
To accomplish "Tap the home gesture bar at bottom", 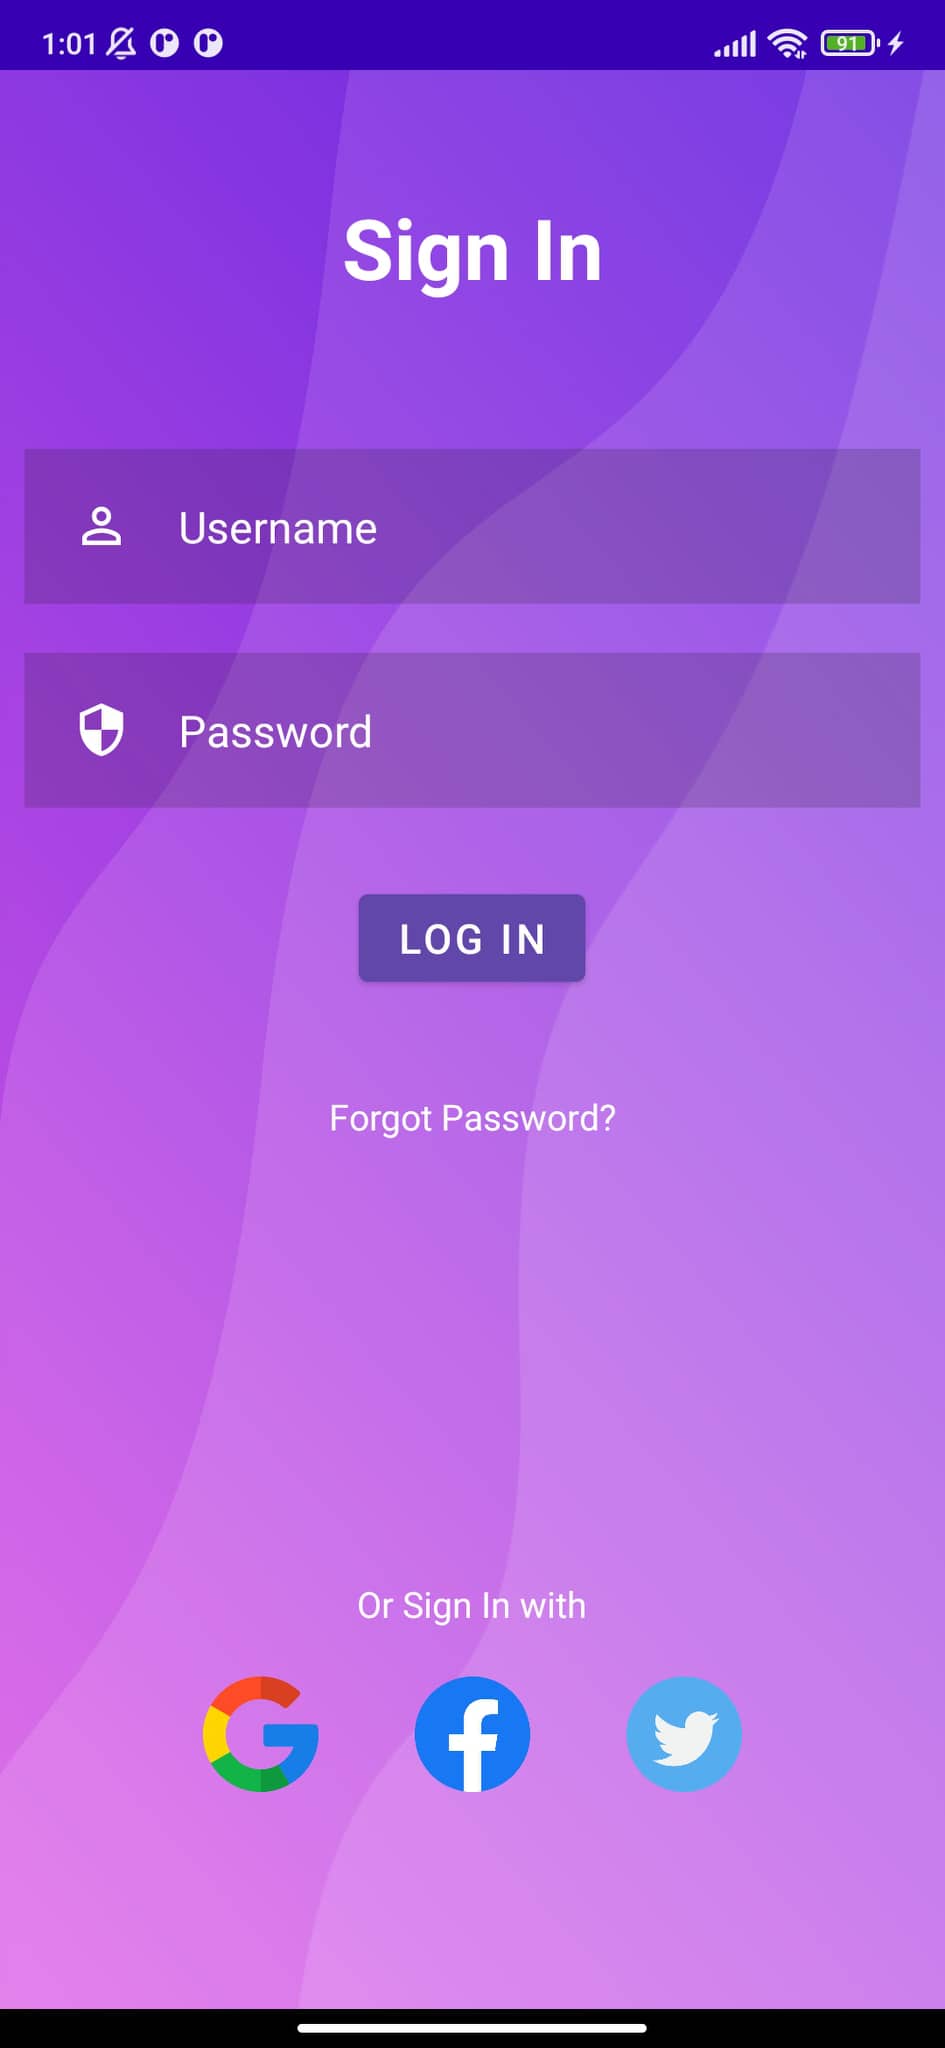I will click(x=472, y=2028).
